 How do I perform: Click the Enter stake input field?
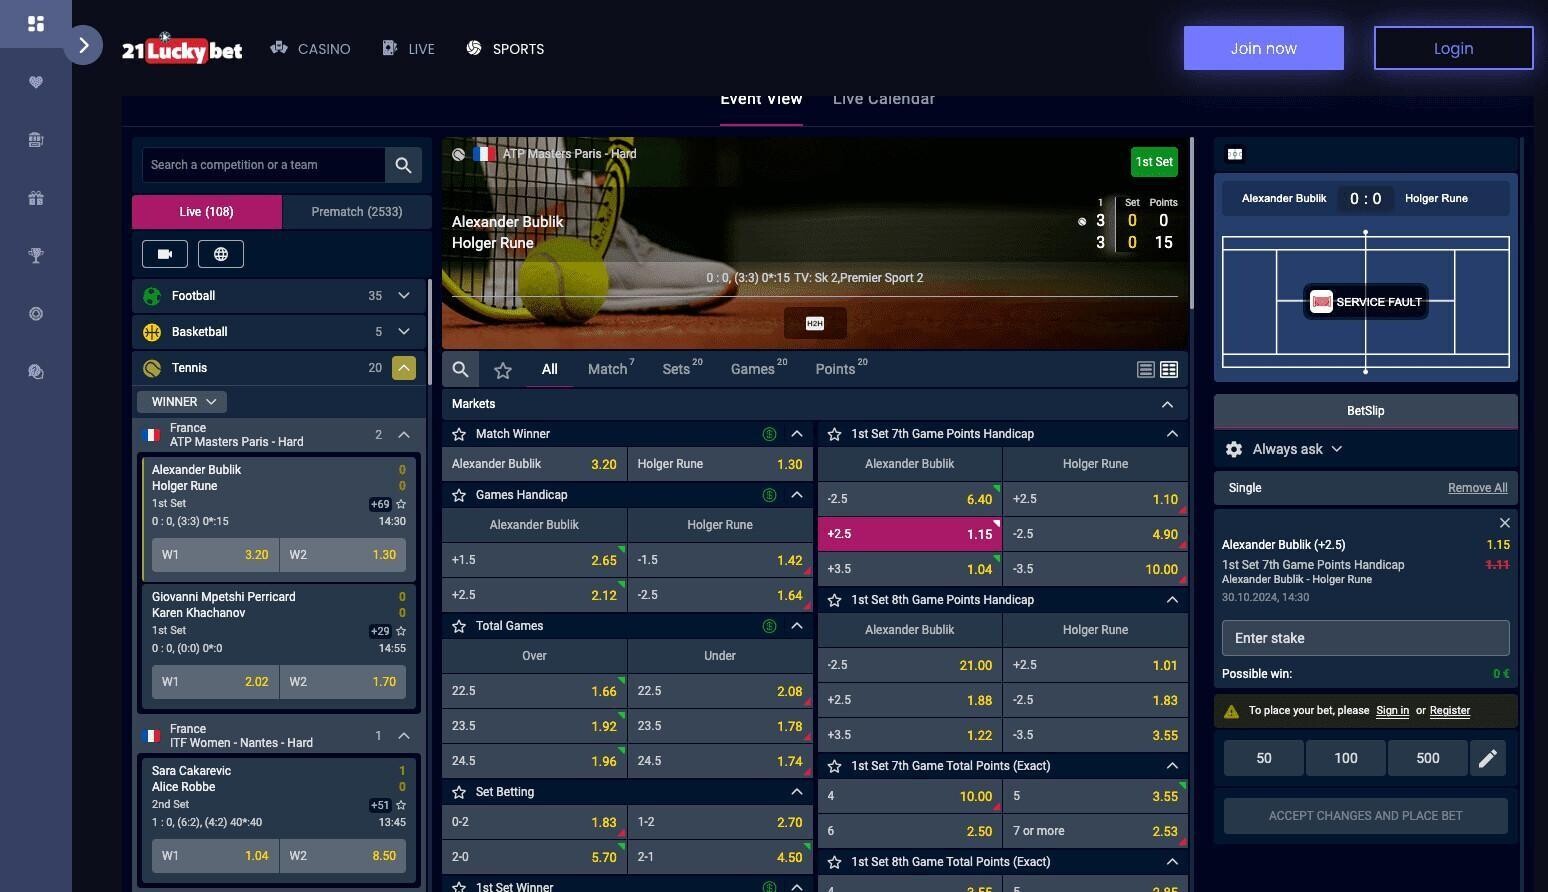[1365, 638]
